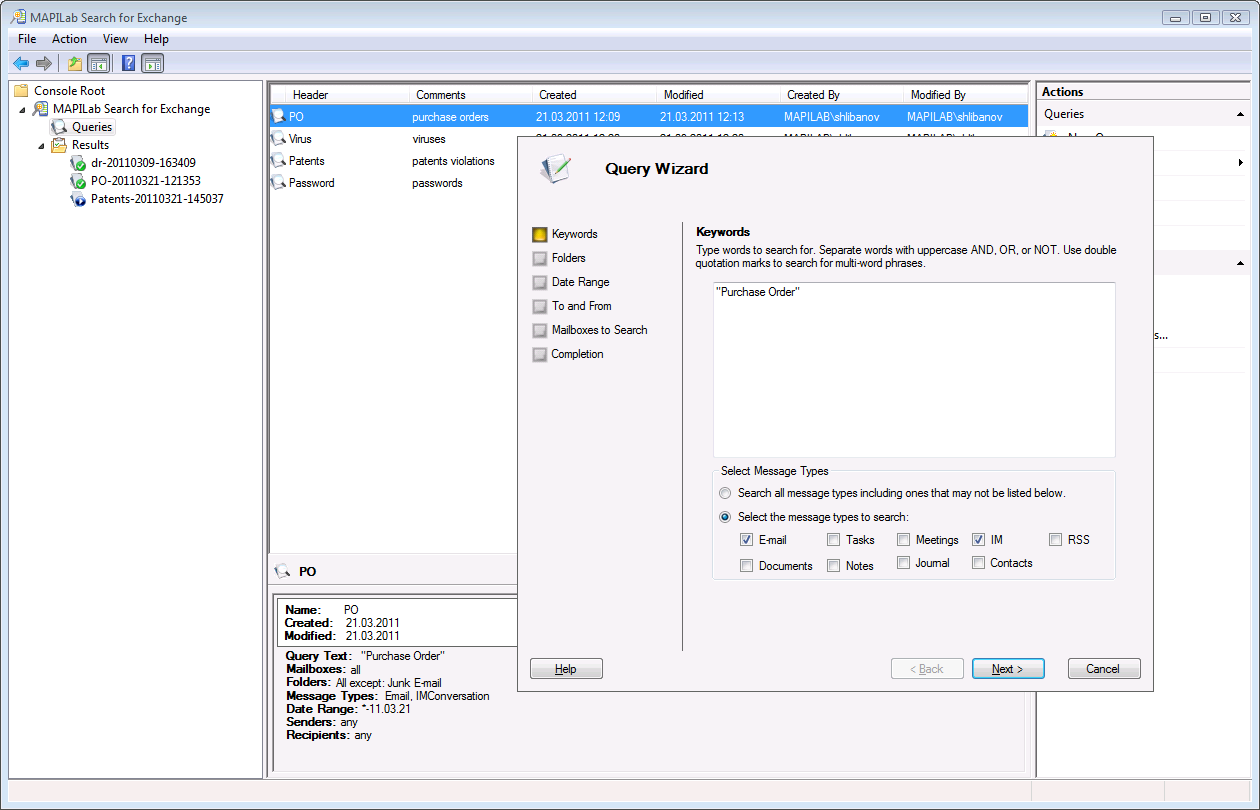The width and height of the screenshot is (1260, 810).
Task: Open the Patents-20110321-145037 result icon
Action: 79,199
